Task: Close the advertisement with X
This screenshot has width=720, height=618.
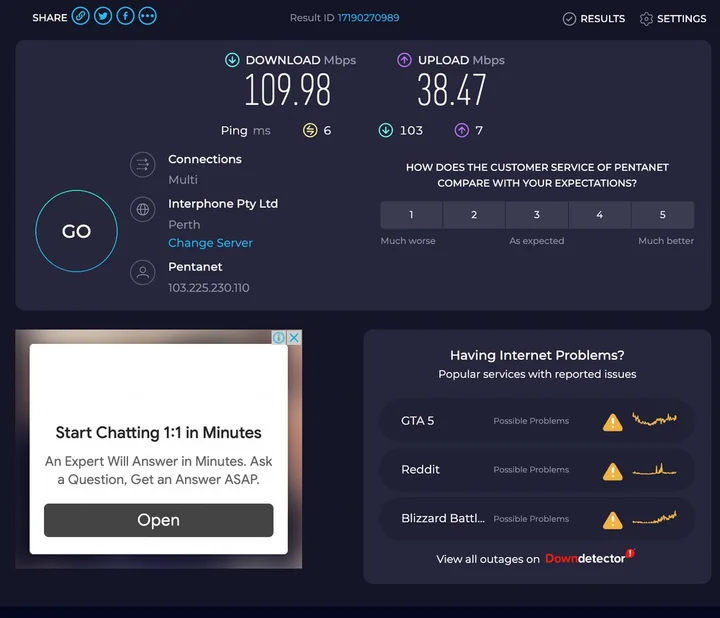Action: tap(294, 338)
